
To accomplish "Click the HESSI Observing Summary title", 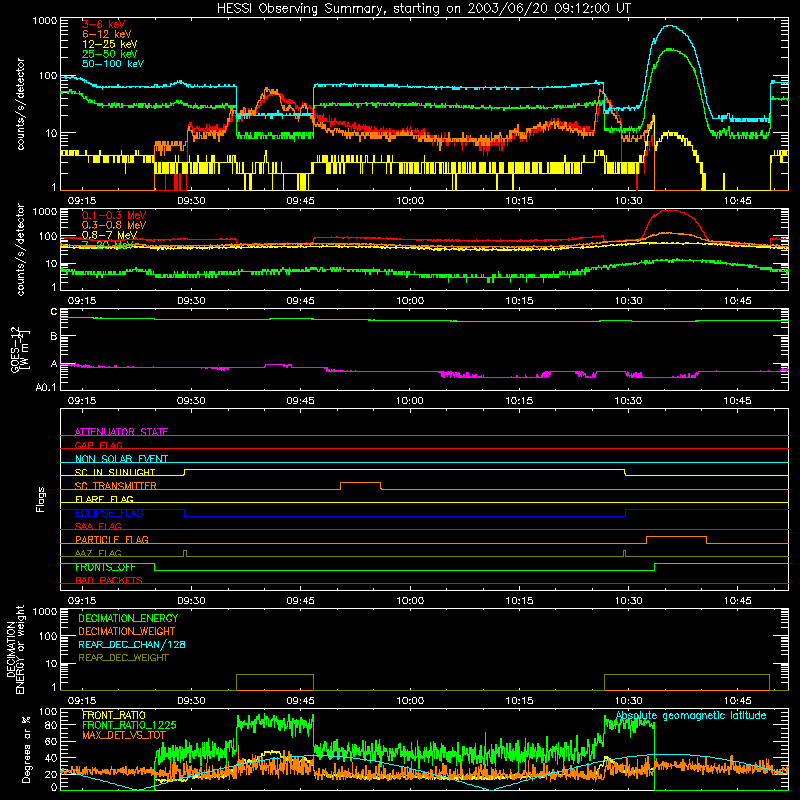I will (x=424, y=9).
